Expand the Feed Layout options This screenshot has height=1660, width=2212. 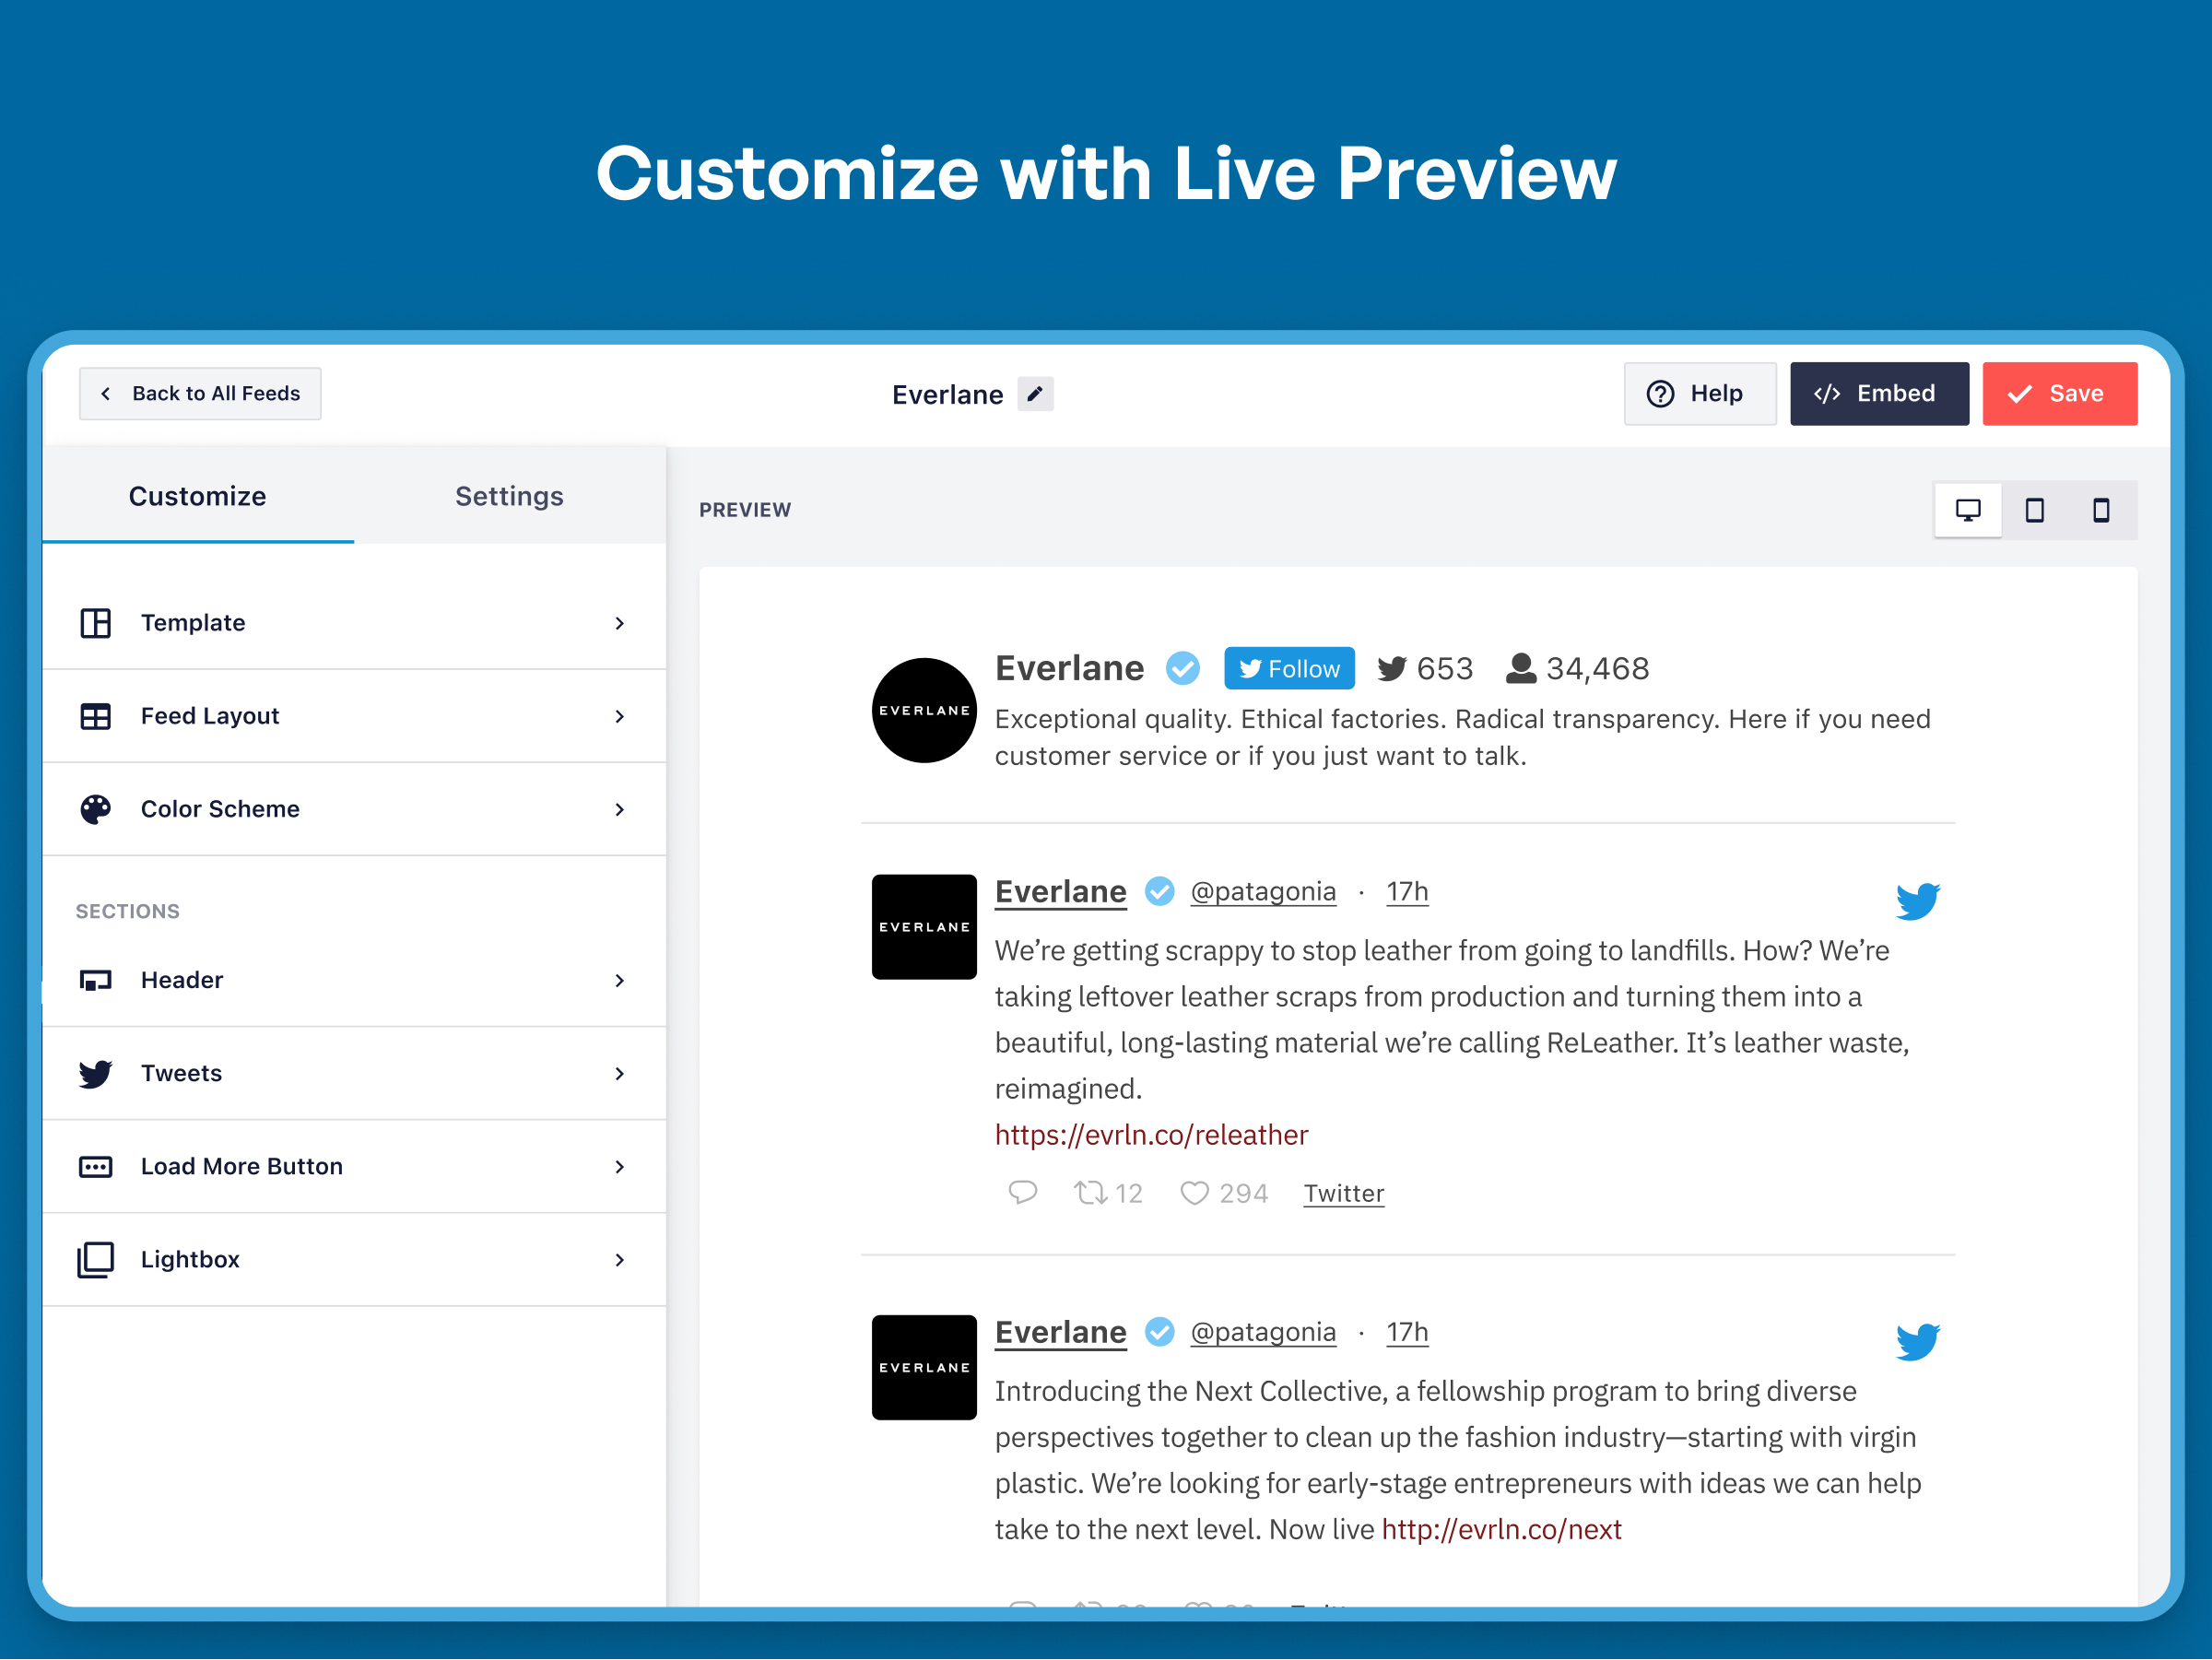356,715
